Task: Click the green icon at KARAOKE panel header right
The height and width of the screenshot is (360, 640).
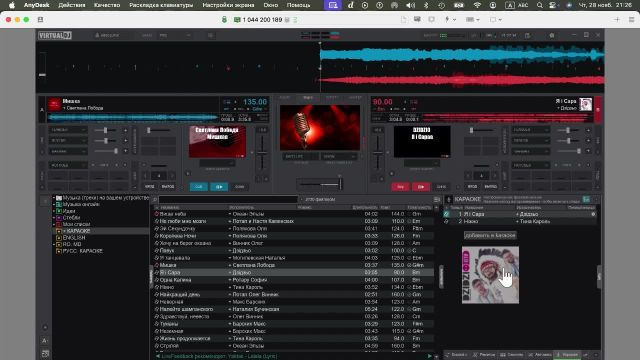Action: [x=586, y=199]
